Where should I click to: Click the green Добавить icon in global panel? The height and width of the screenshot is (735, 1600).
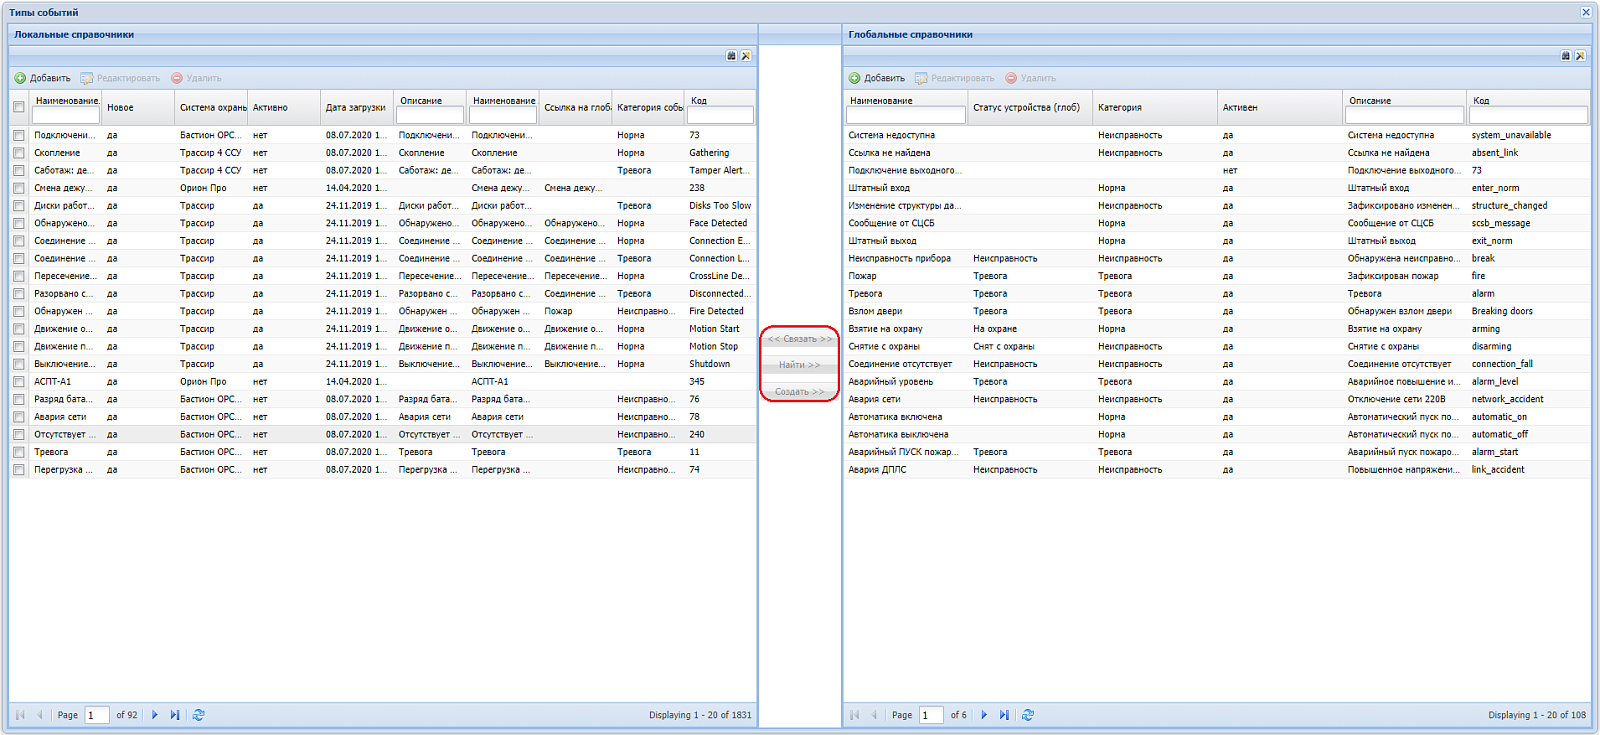point(854,78)
